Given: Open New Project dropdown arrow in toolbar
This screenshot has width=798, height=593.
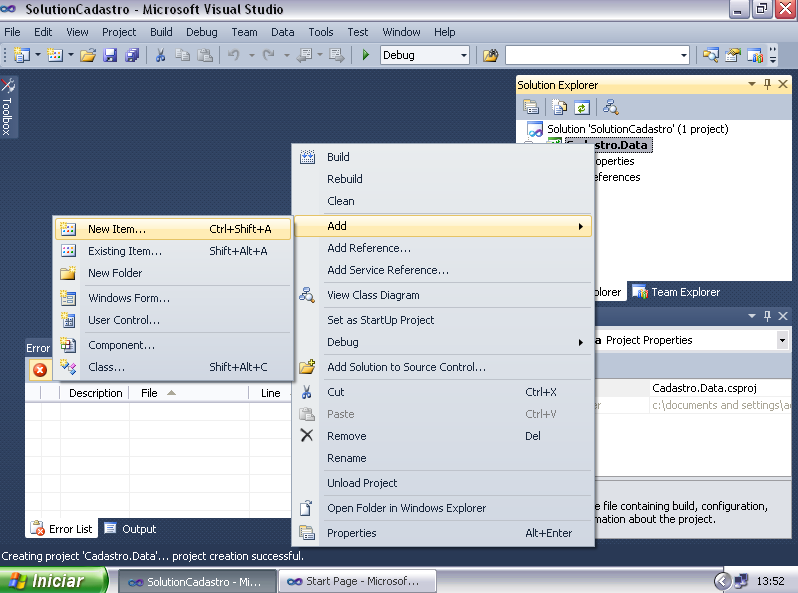Looking at the screenshot, I should click(x=38, y=55).
